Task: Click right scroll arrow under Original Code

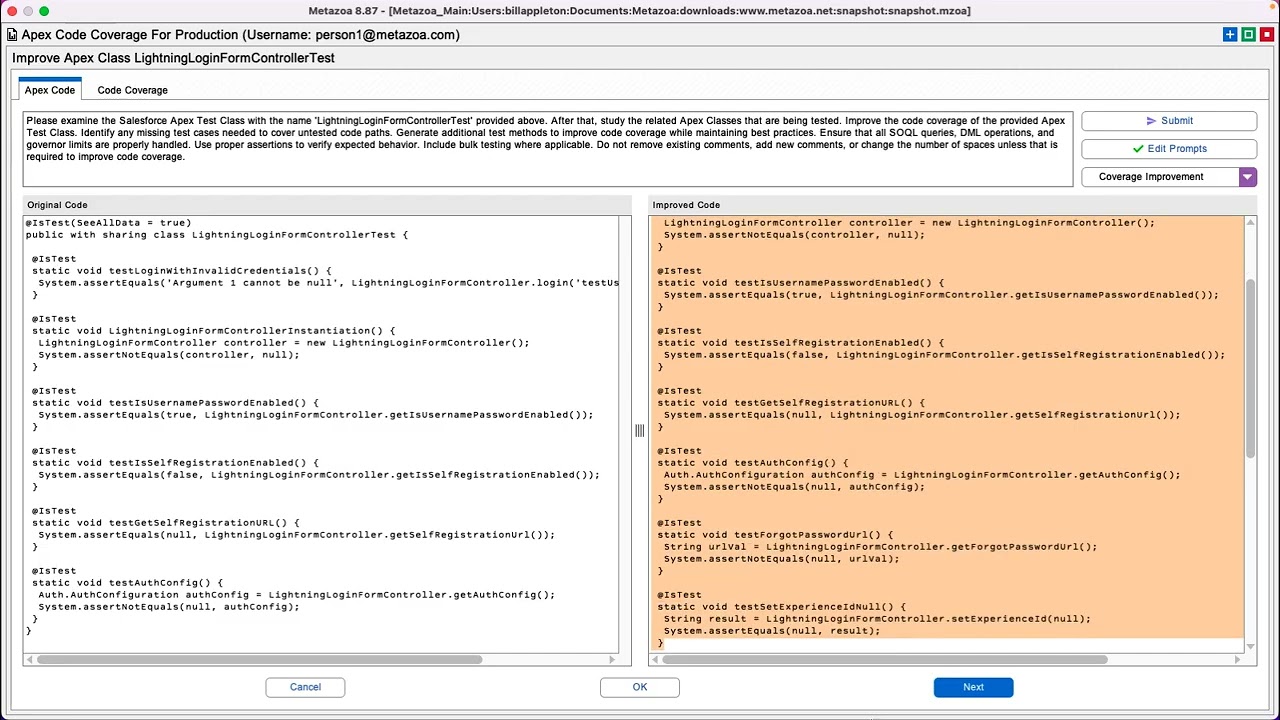Action: [x=612, y=659]
